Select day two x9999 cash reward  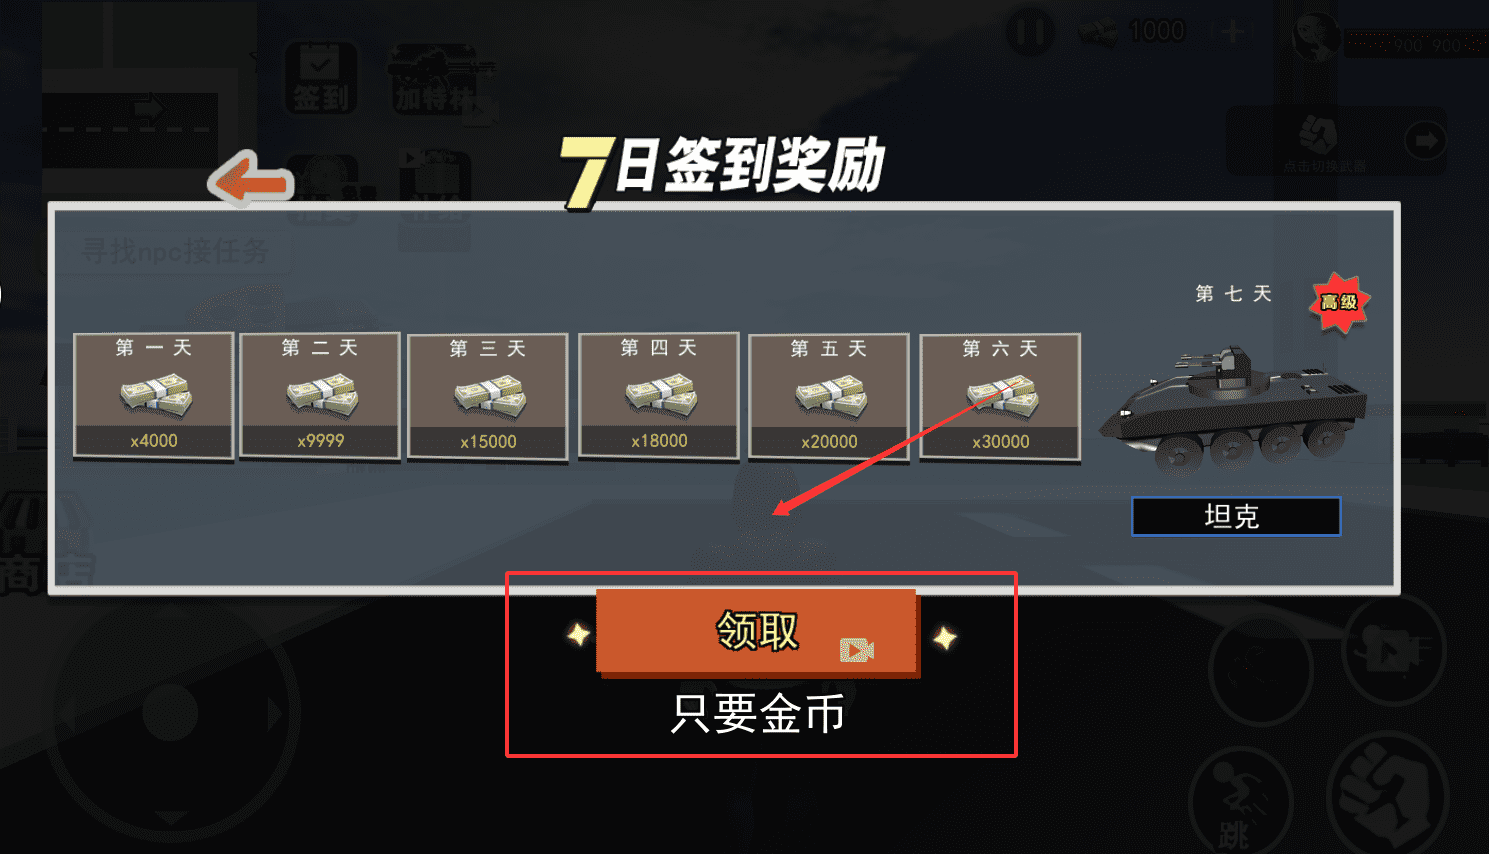point(320,396)
